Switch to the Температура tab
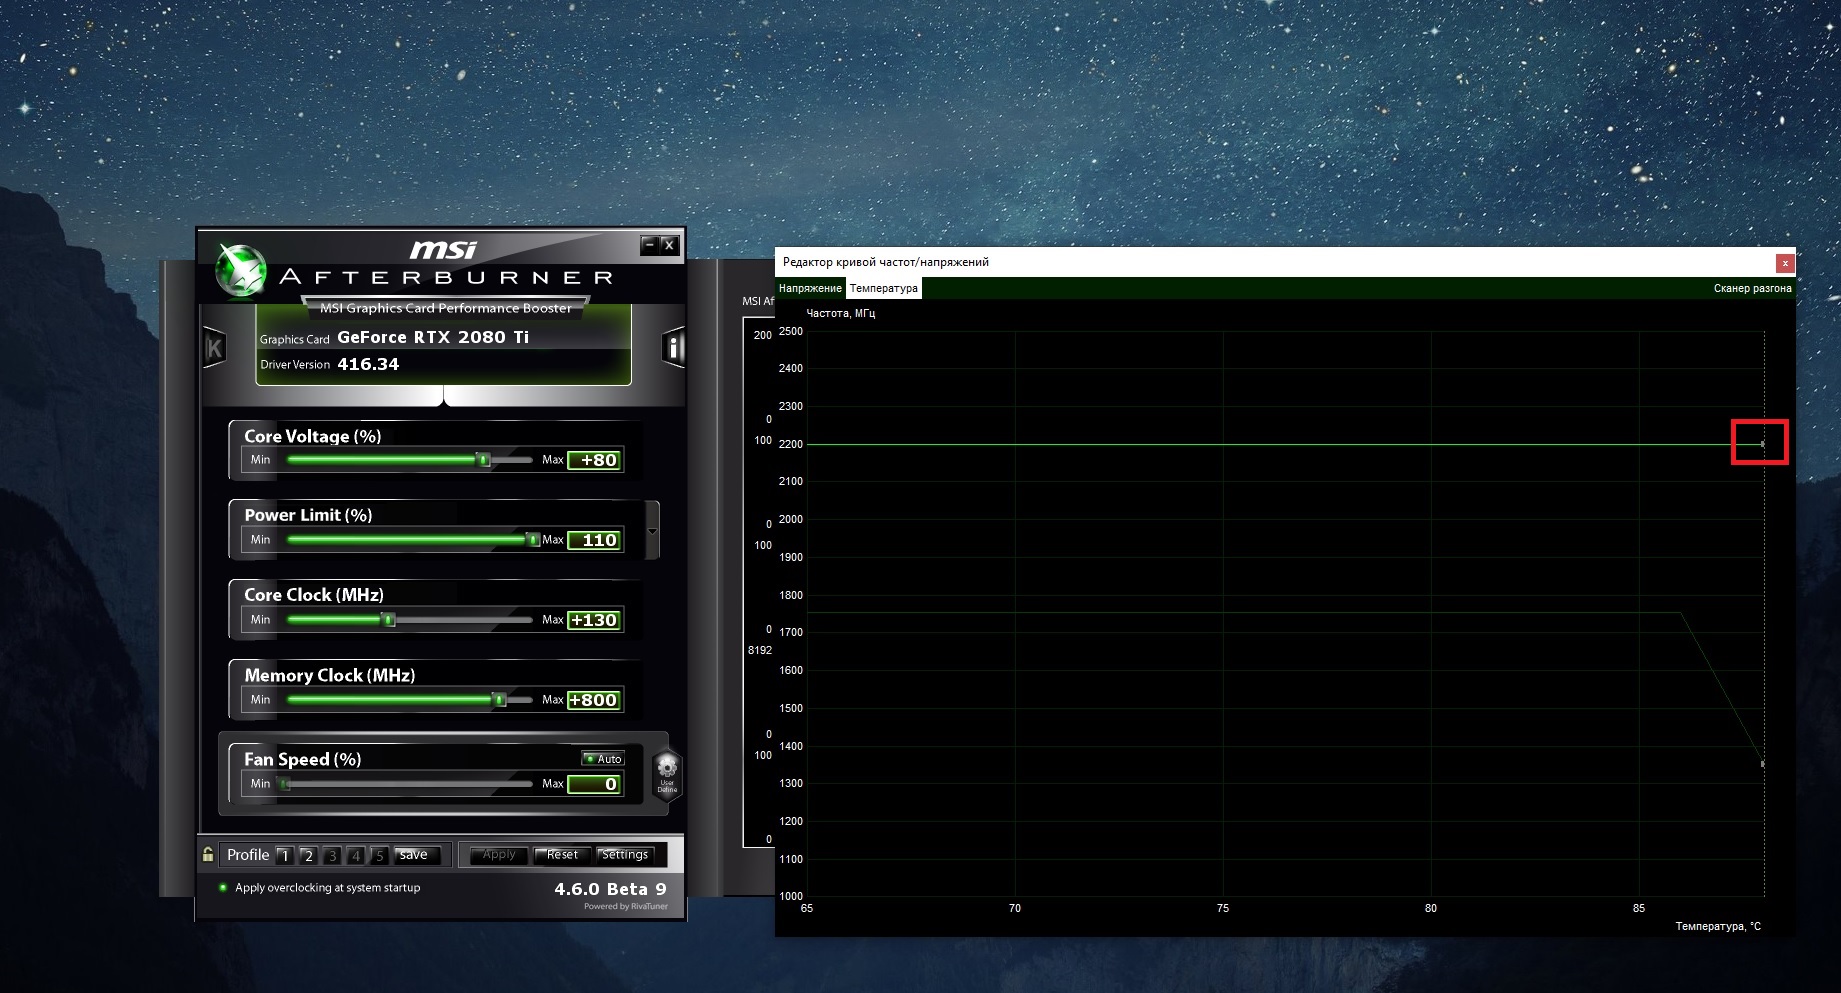1841x993 pixels. point(884,288)
